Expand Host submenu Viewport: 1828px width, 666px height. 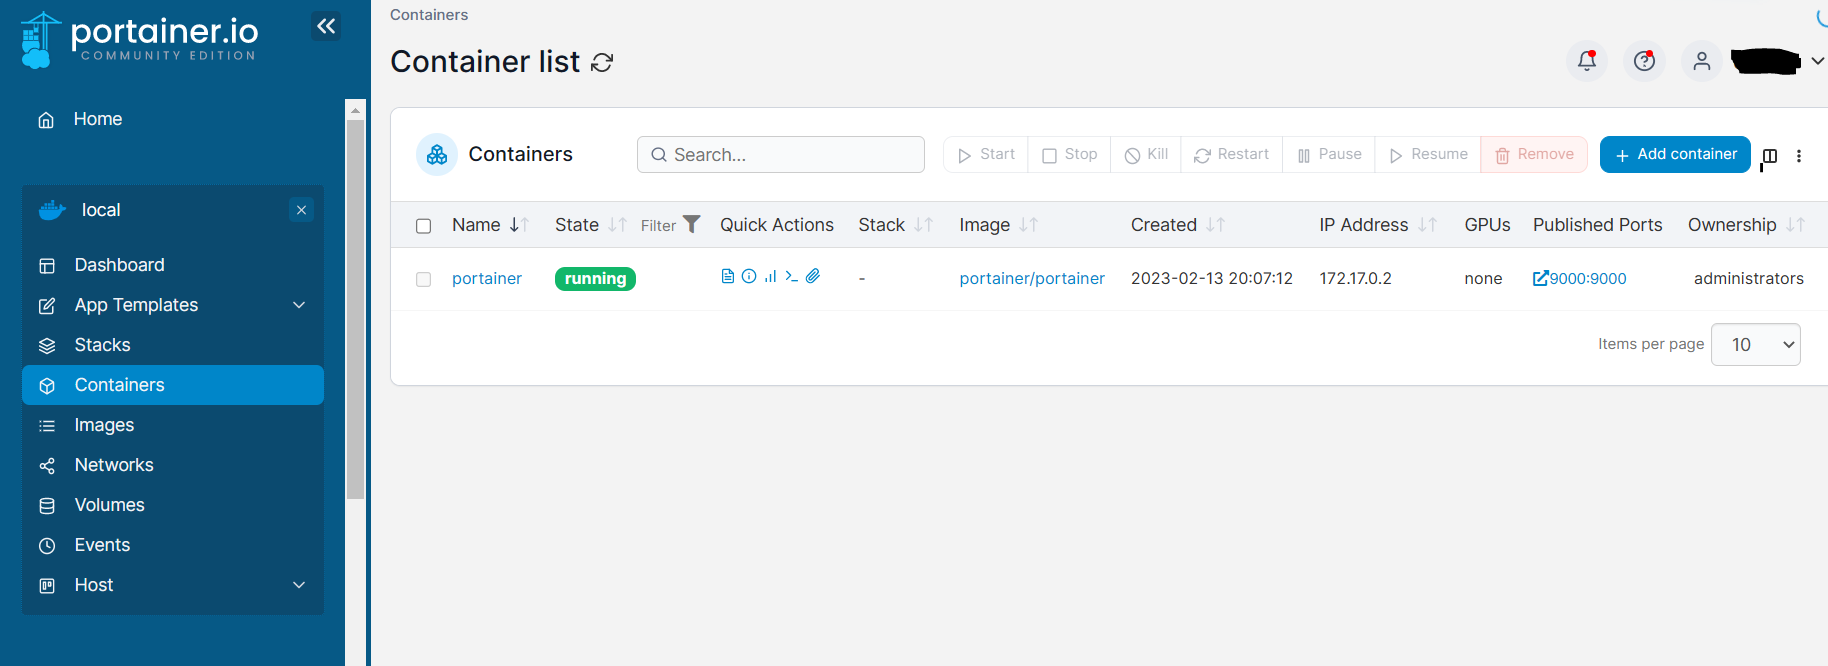click(299, 585)
